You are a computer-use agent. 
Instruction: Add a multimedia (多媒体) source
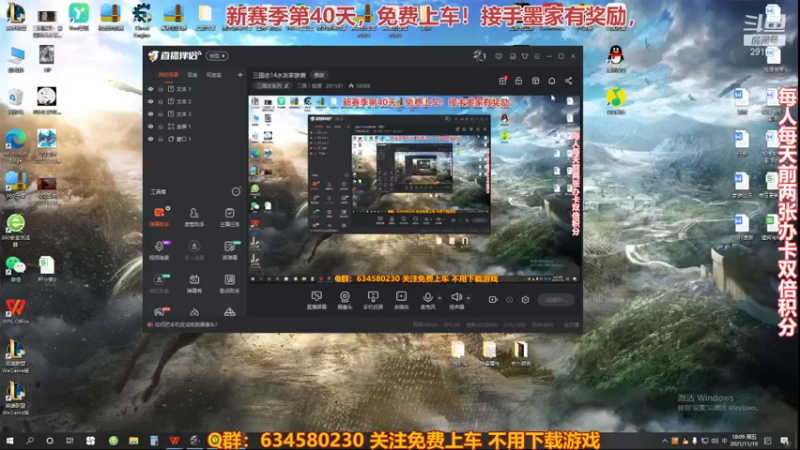(401, 300)
